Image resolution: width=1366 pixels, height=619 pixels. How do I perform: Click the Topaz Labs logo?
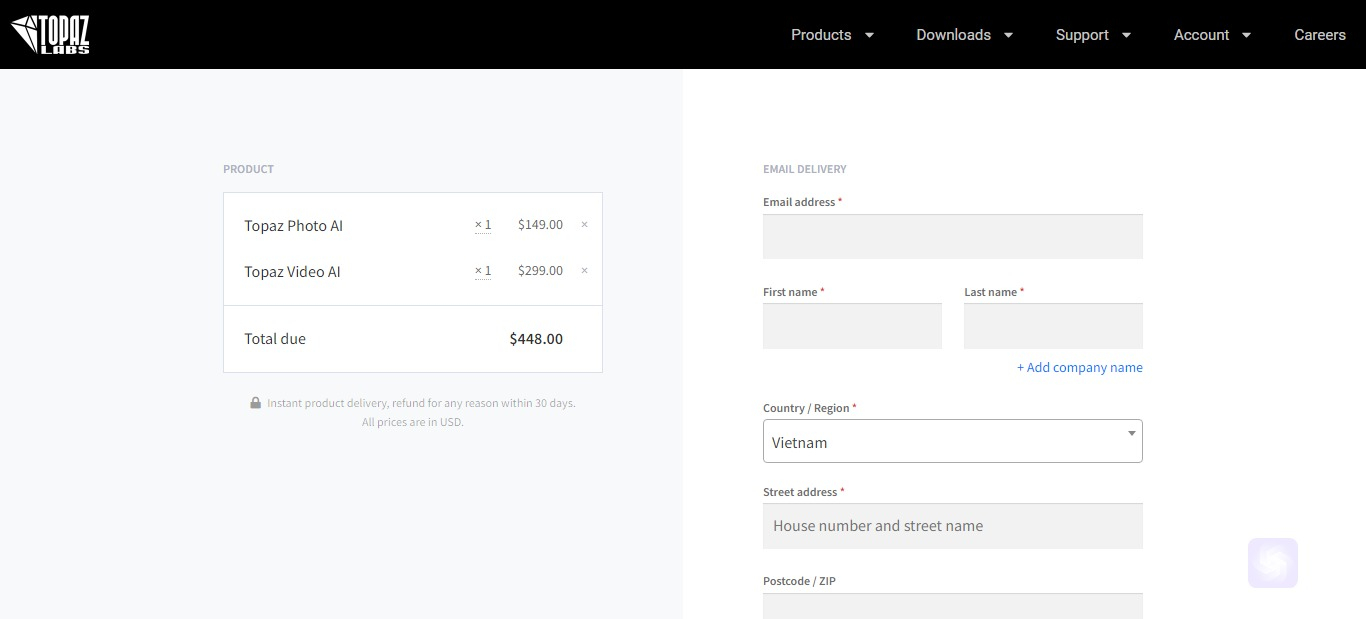pos(50,34)
